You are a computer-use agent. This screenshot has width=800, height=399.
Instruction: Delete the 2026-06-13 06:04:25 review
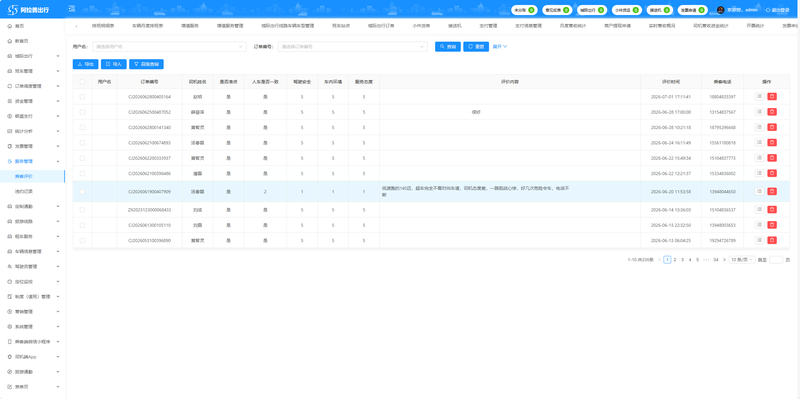(772, 240)
